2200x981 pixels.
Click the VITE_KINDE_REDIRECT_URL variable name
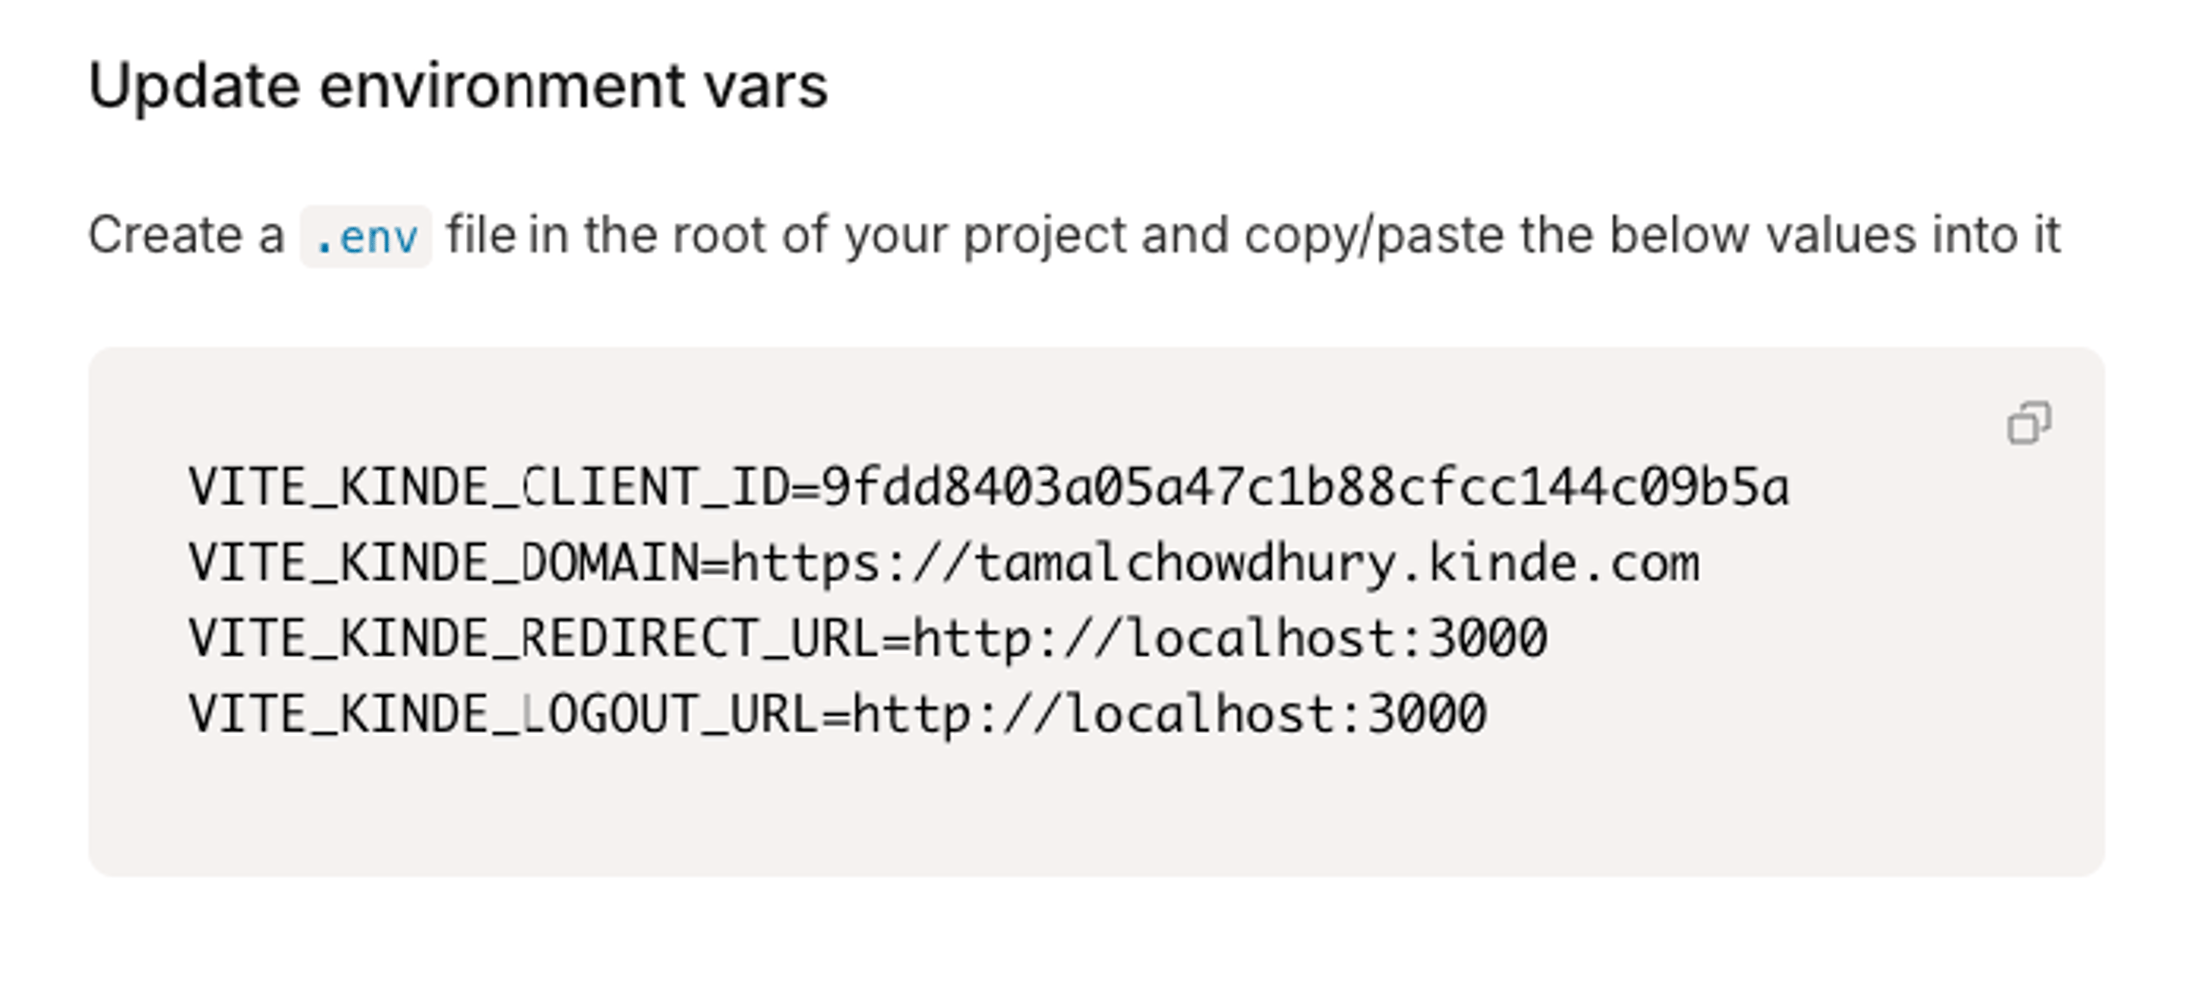coord(534,639)
